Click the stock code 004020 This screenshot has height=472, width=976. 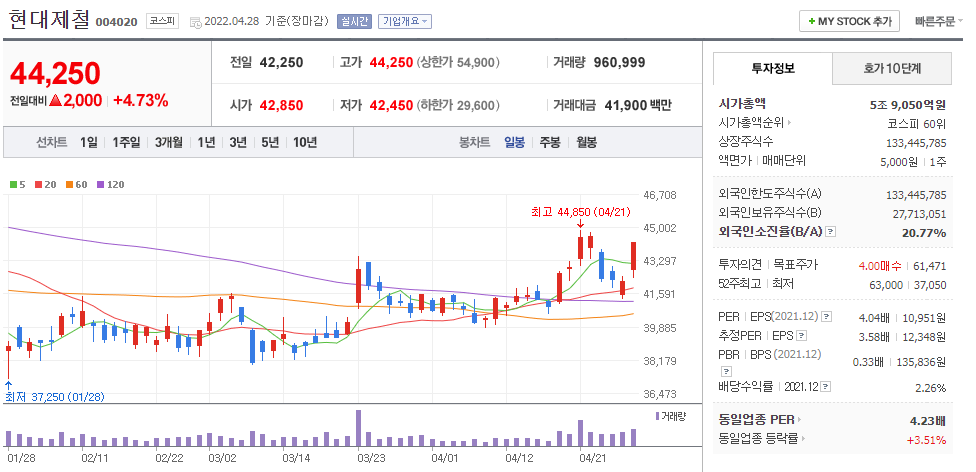click(x=116, y=23)
